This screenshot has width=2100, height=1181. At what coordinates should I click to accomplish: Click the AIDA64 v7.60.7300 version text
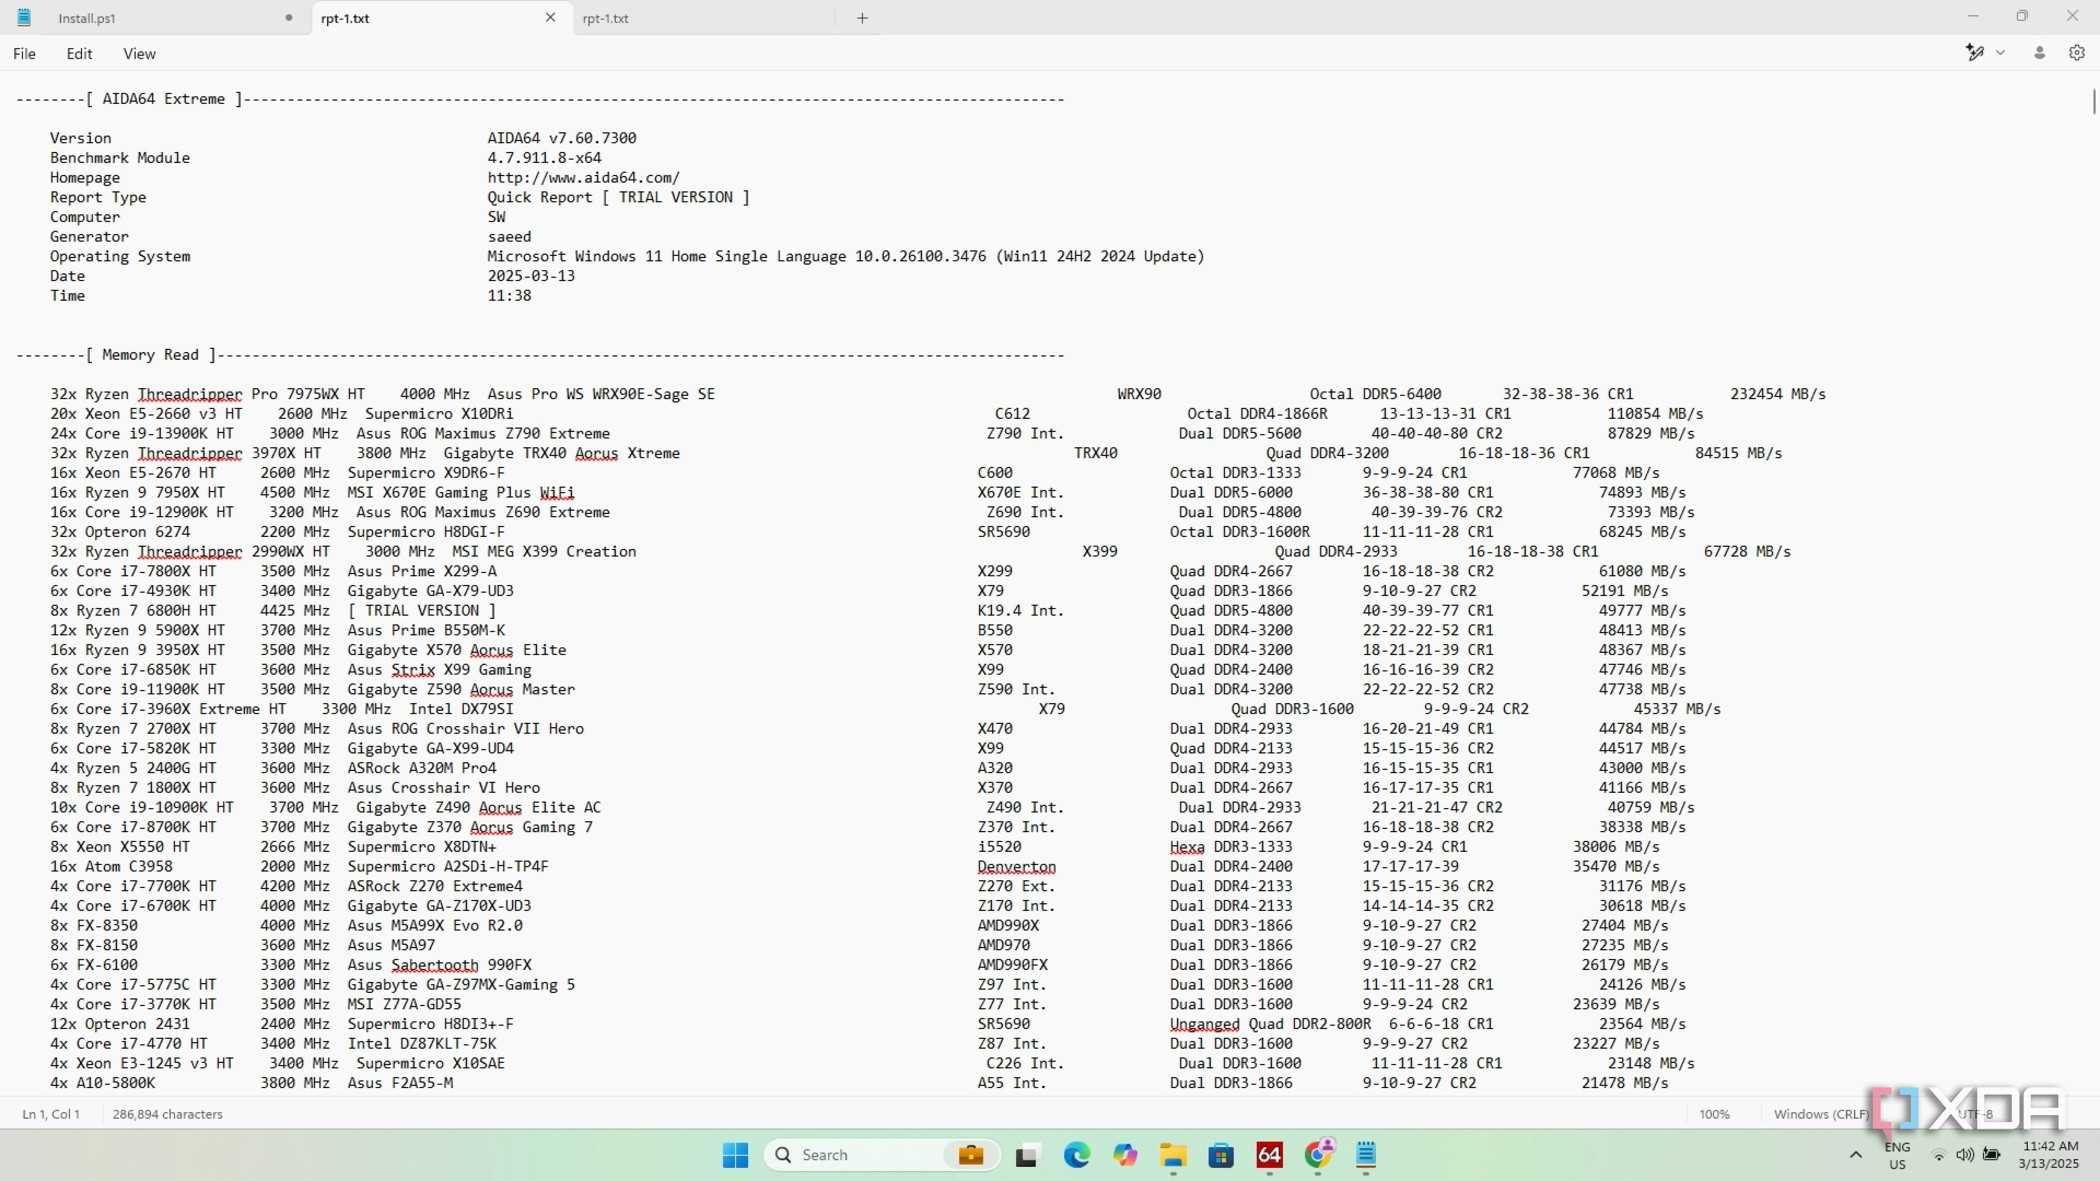tap(562, 138)
